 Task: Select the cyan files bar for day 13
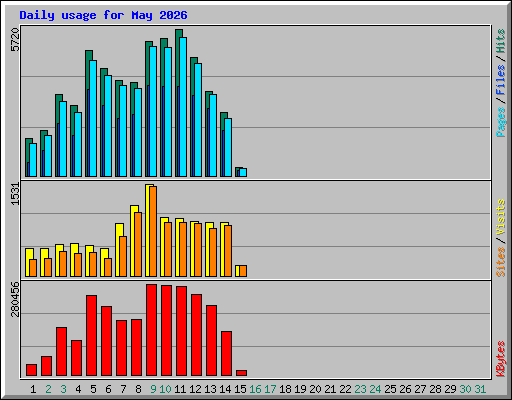tap(213, 135)
